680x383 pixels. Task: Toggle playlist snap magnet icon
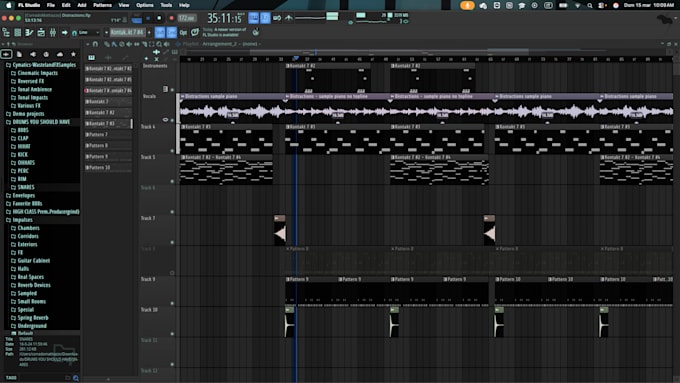(x=95, y=44)
